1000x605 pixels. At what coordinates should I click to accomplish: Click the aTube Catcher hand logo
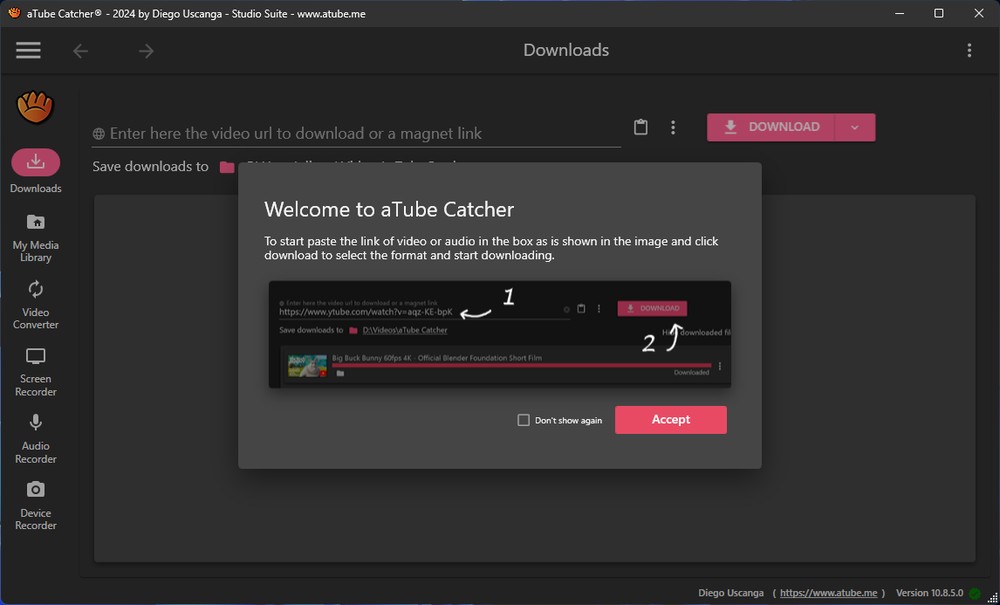point(36,107)
